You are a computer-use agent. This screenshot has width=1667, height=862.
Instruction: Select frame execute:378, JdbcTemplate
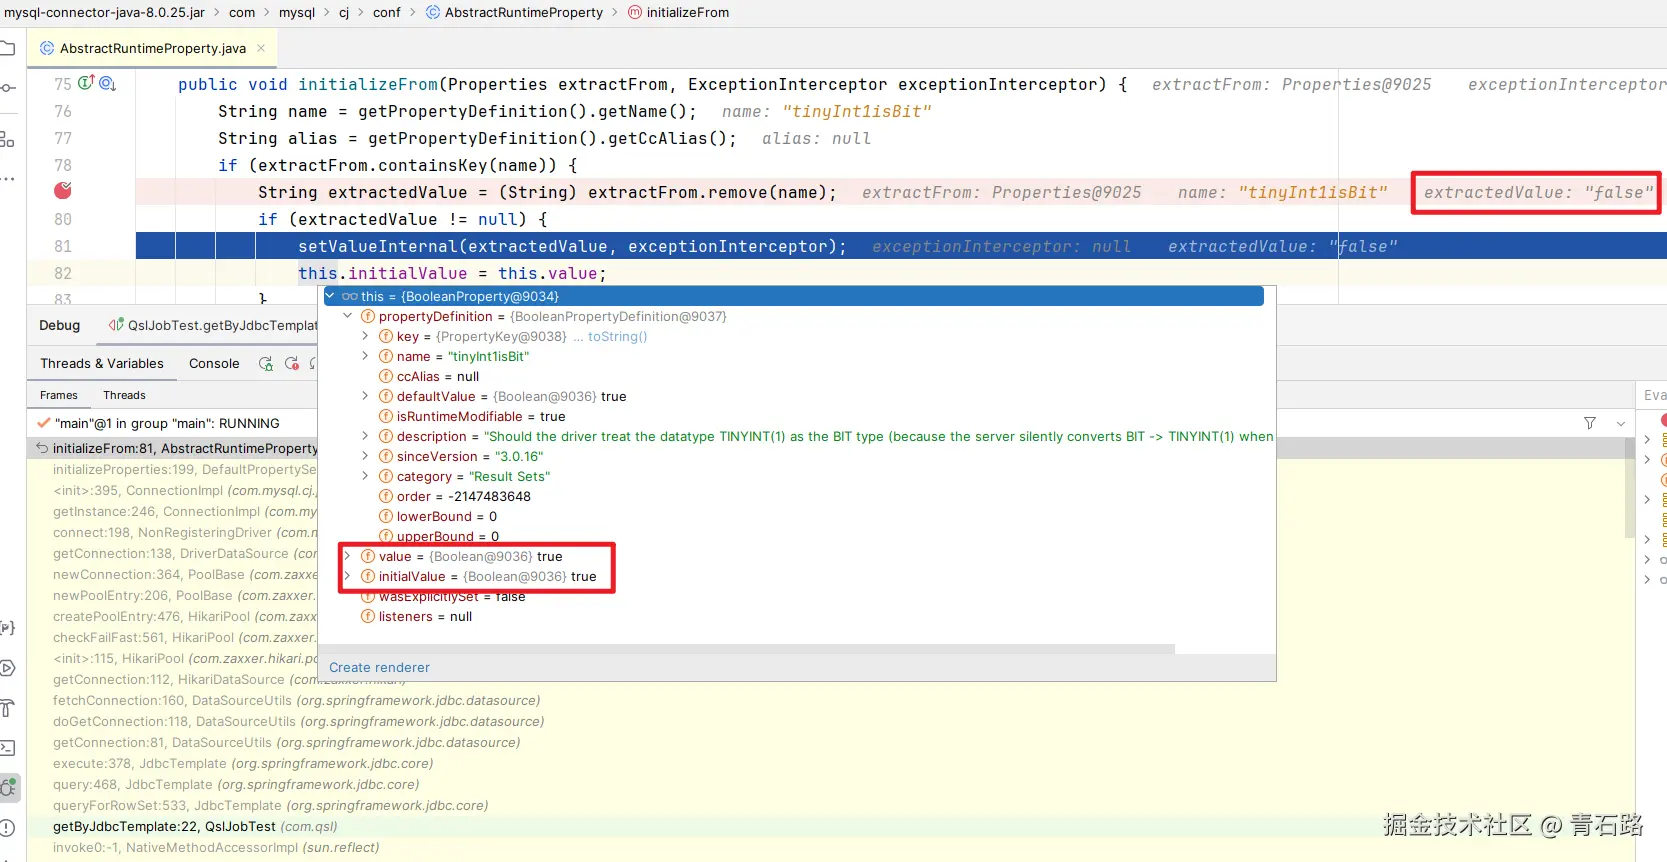coord(243,763)
